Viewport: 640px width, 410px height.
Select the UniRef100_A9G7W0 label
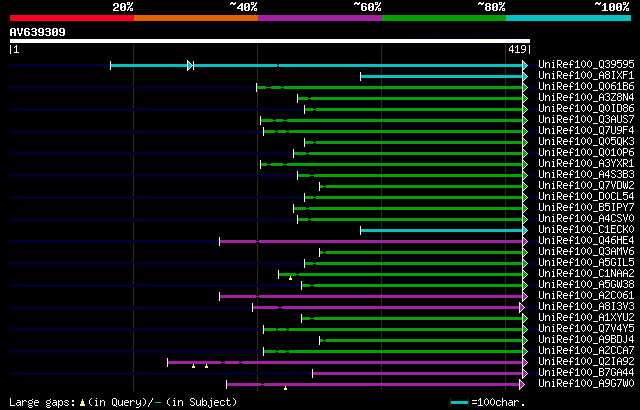[586, 384]
